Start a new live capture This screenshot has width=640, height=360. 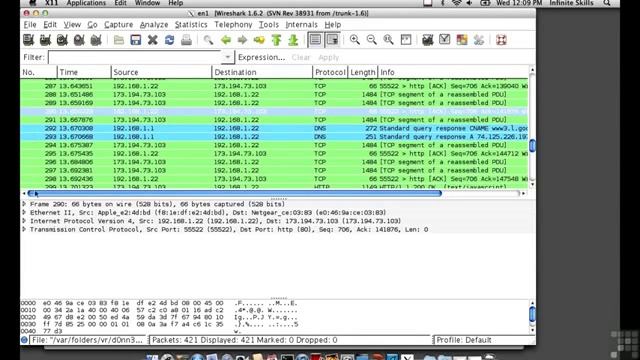[x=62, y=40]
